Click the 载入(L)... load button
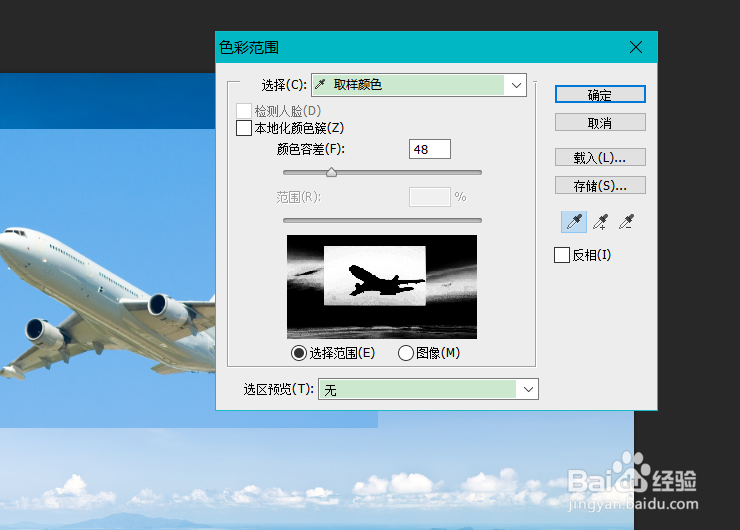 (x=600, y=157)
